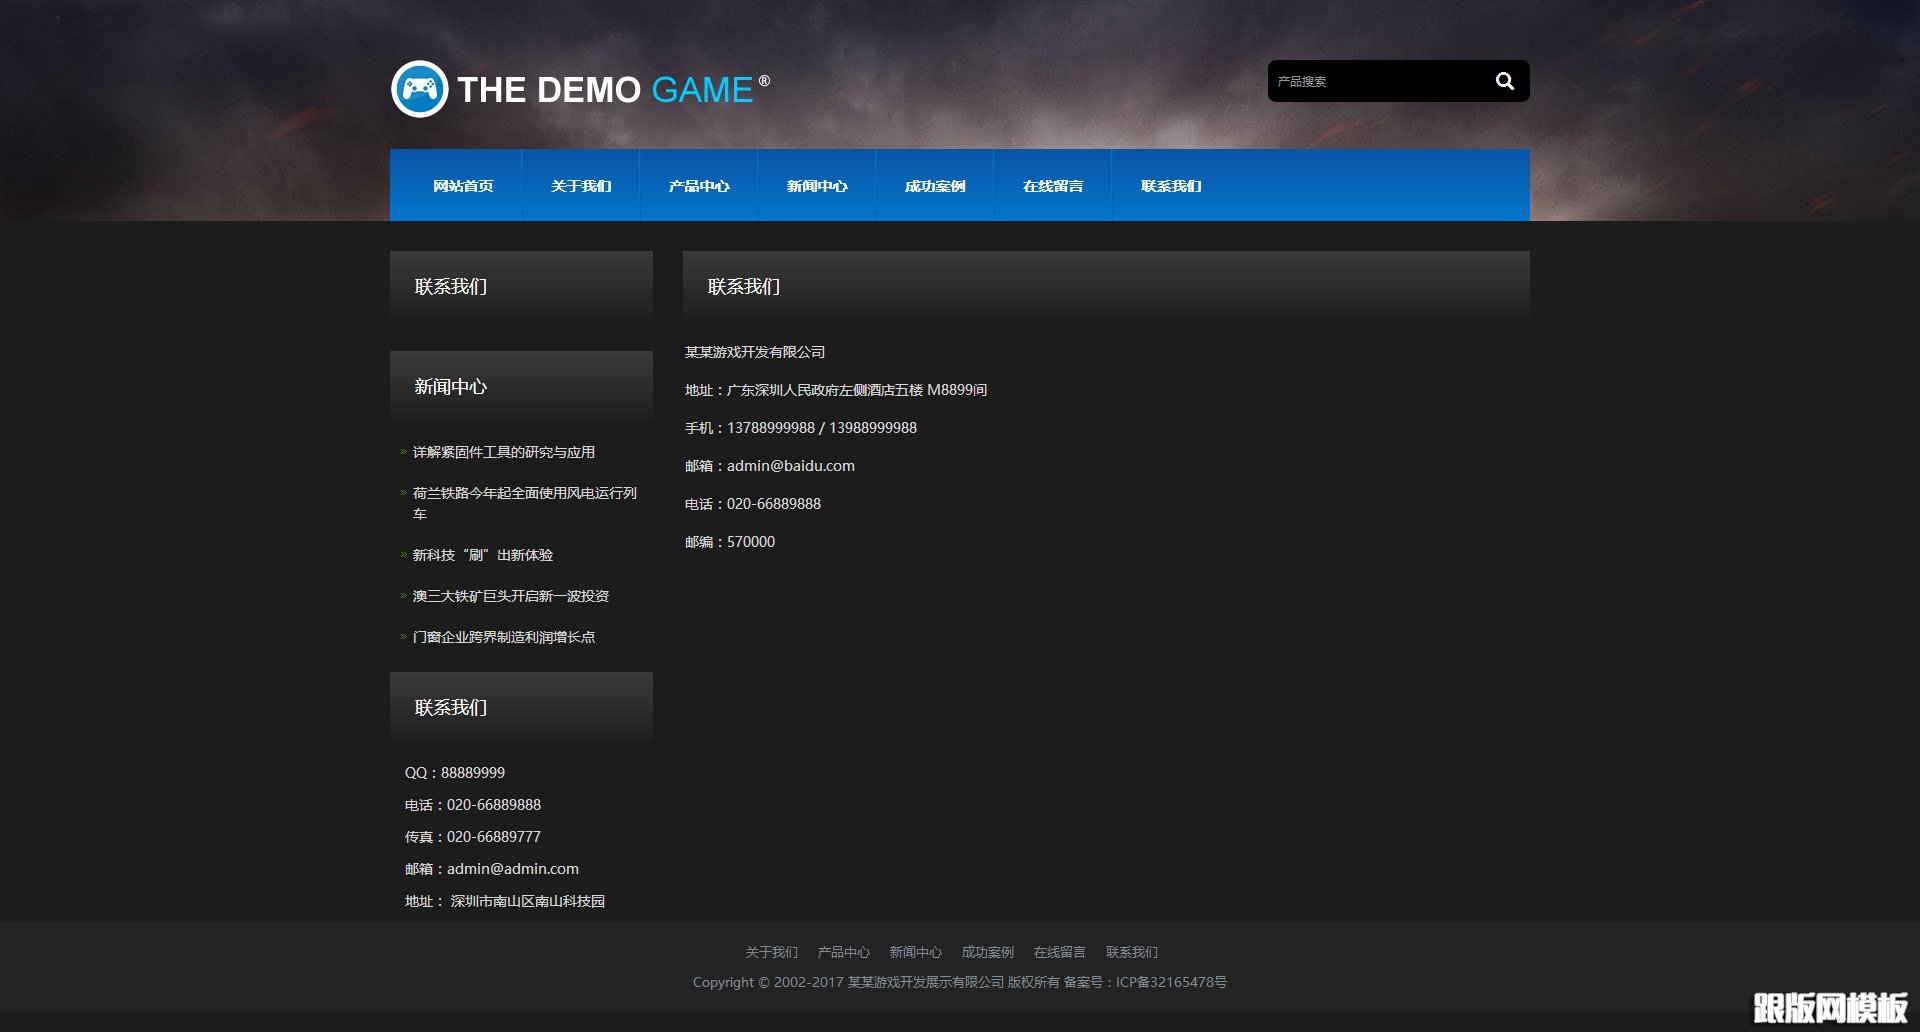The height and width of the screenshot is (1032, 1920).
Task: Open news article 详解紧固件工具的研究与应用
Action: (503, 452)
